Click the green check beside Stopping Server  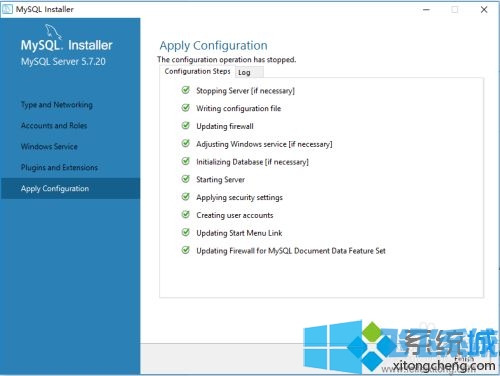tap(186, 90)
